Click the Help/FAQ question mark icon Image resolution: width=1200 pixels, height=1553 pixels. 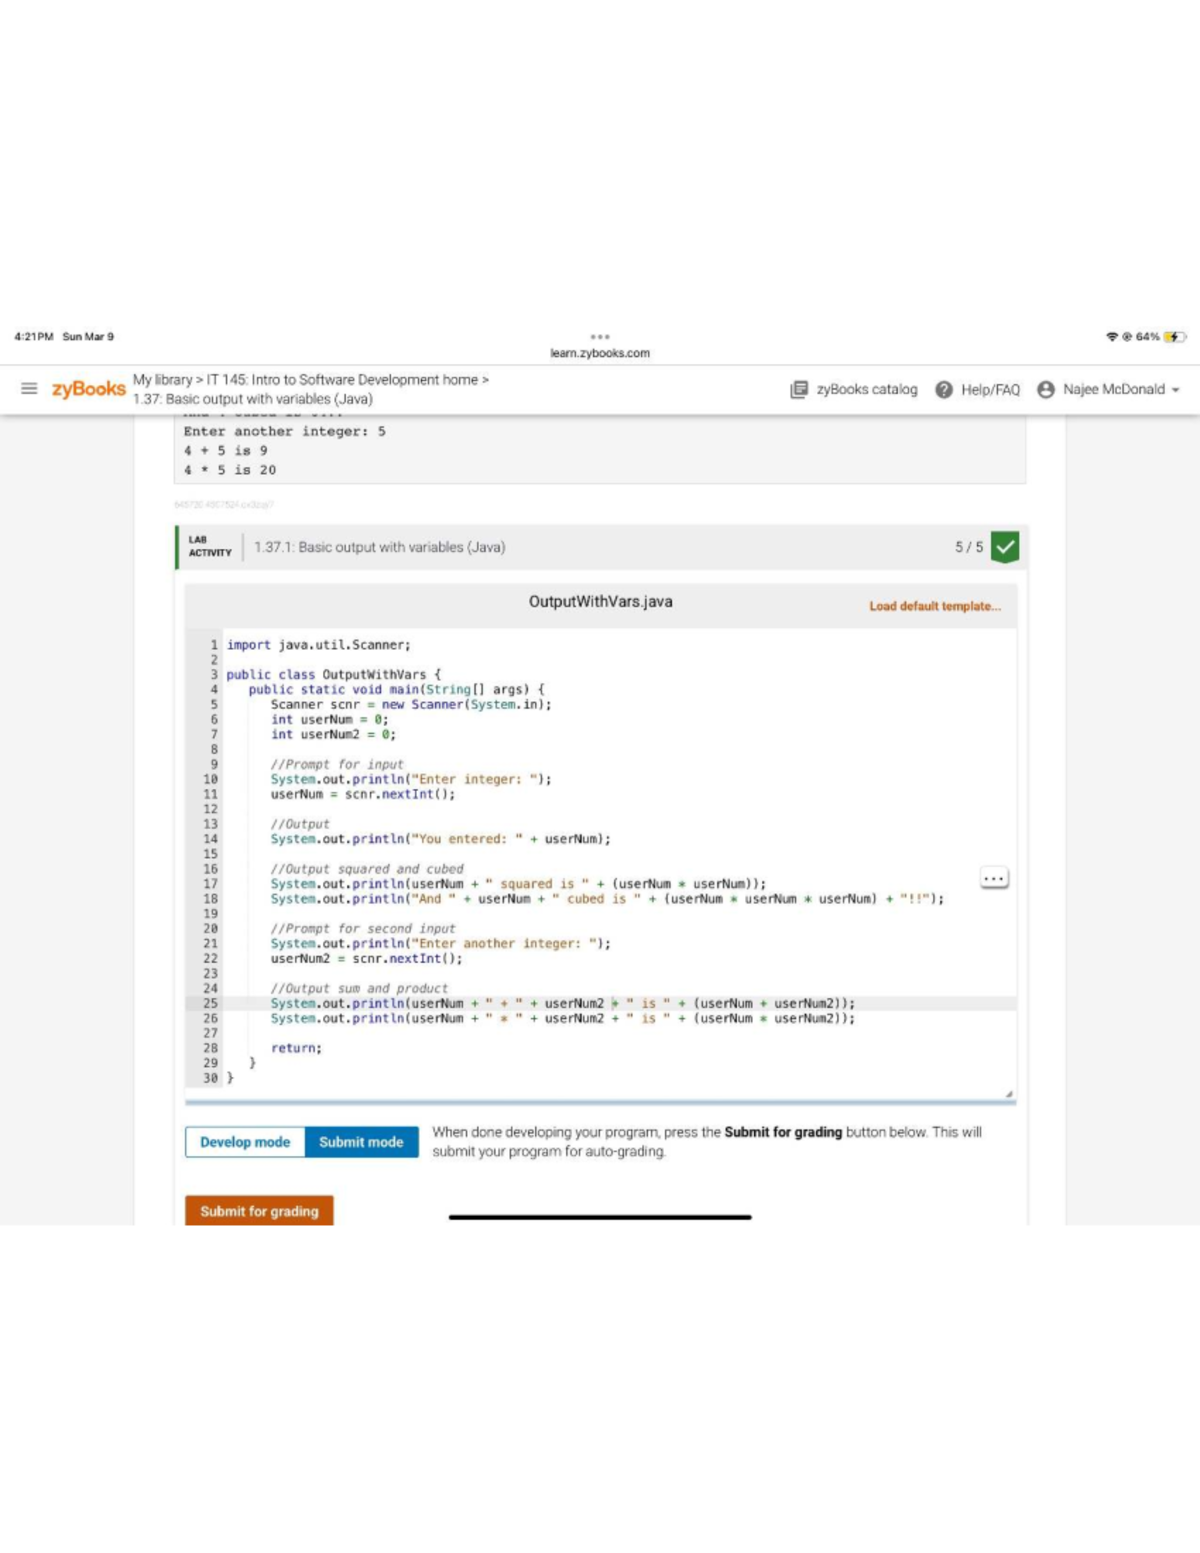(944, 390)
